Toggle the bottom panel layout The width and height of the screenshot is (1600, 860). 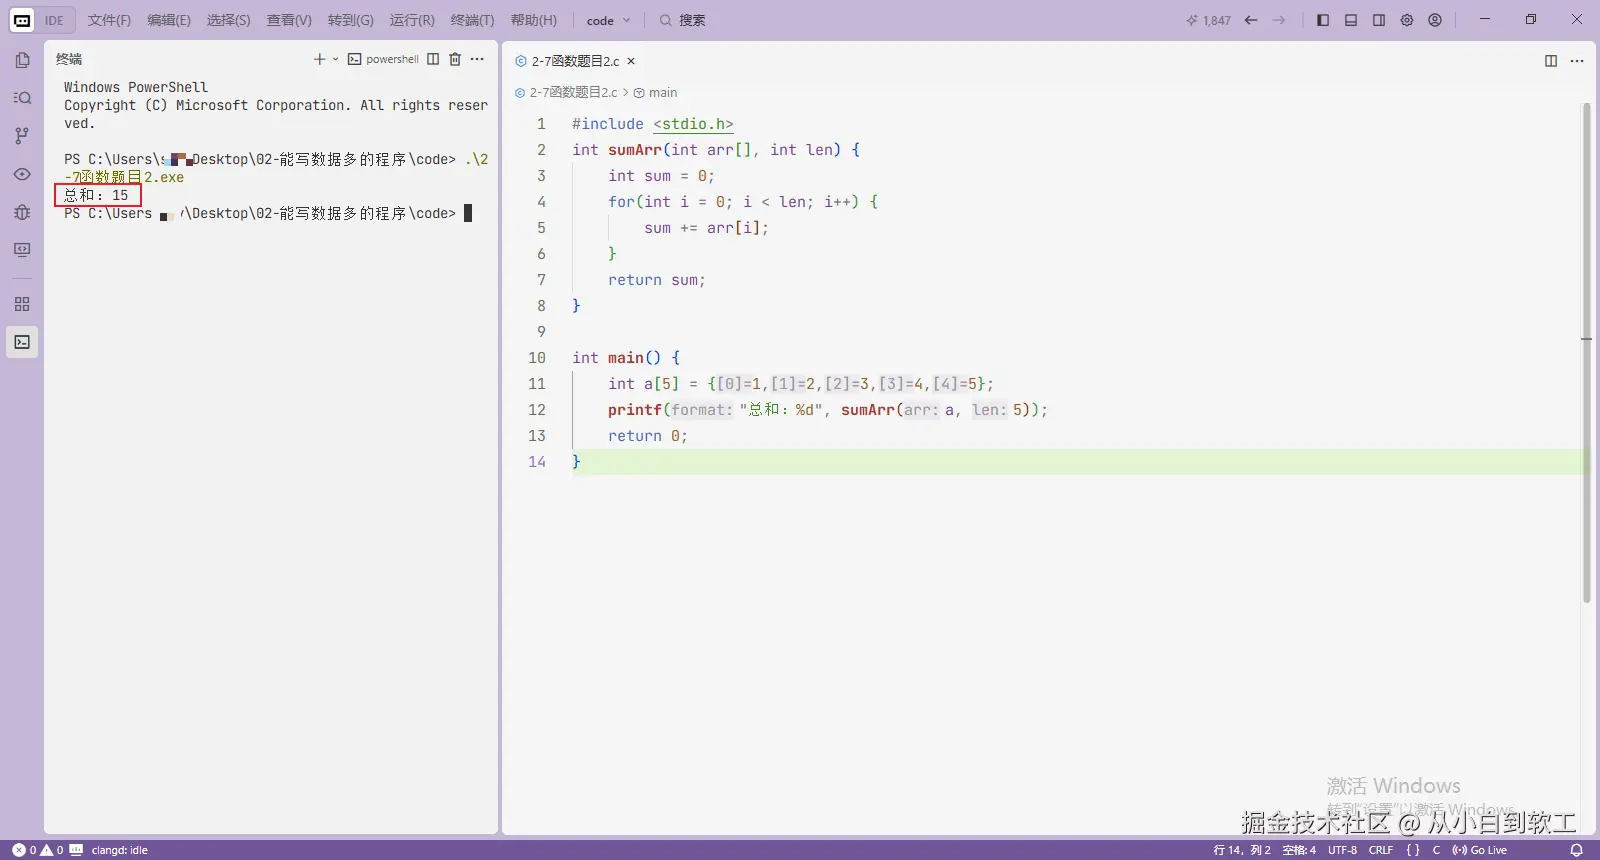(1351, 20)
